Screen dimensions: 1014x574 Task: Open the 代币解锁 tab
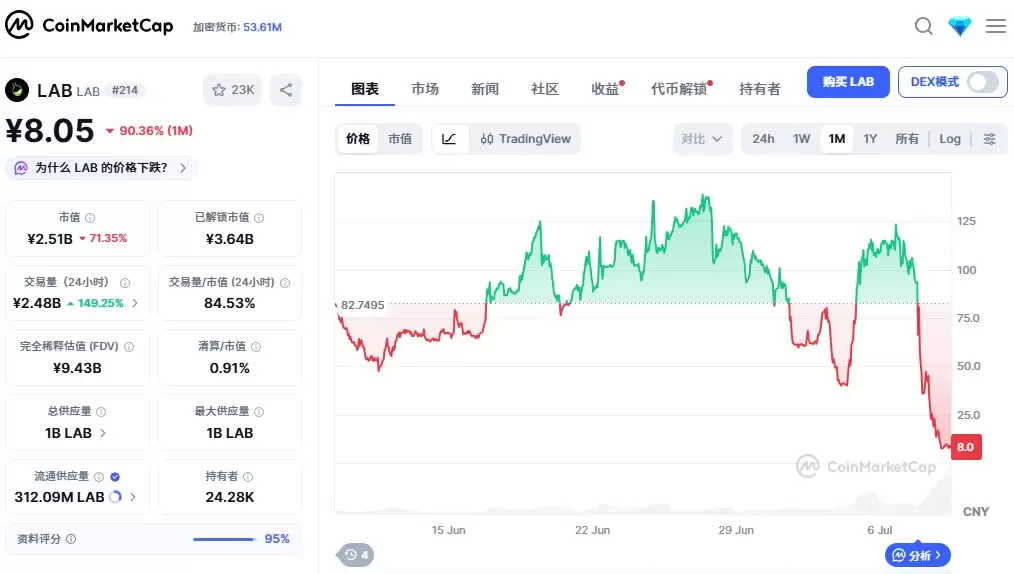679,89
